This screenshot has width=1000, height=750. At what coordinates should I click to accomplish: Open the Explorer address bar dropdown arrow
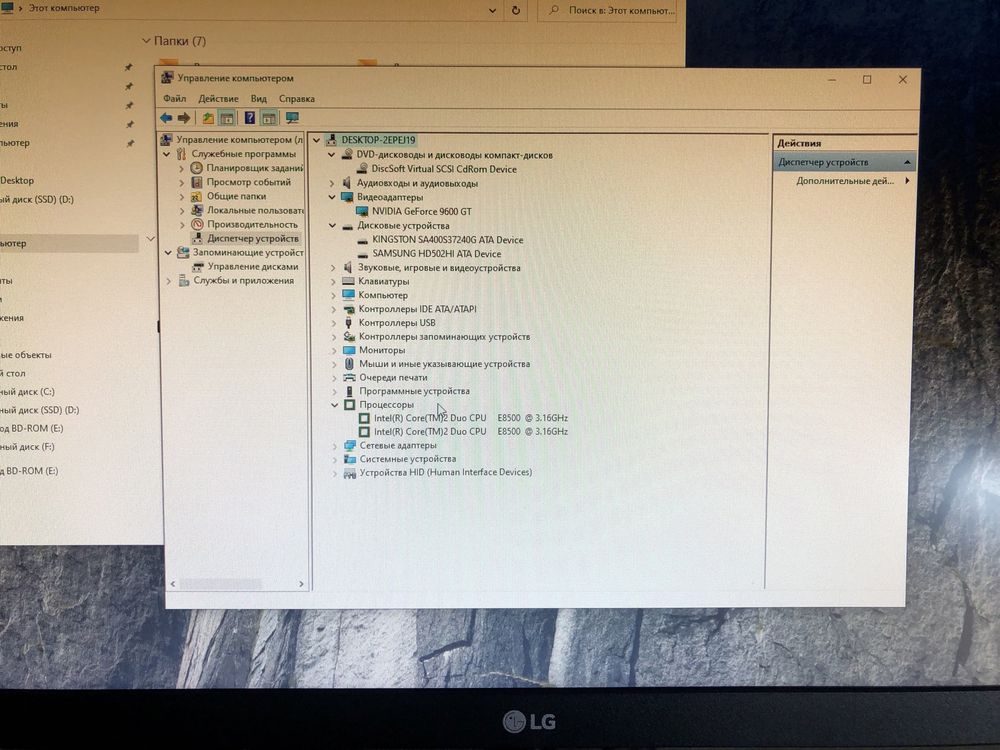(492, 10)
